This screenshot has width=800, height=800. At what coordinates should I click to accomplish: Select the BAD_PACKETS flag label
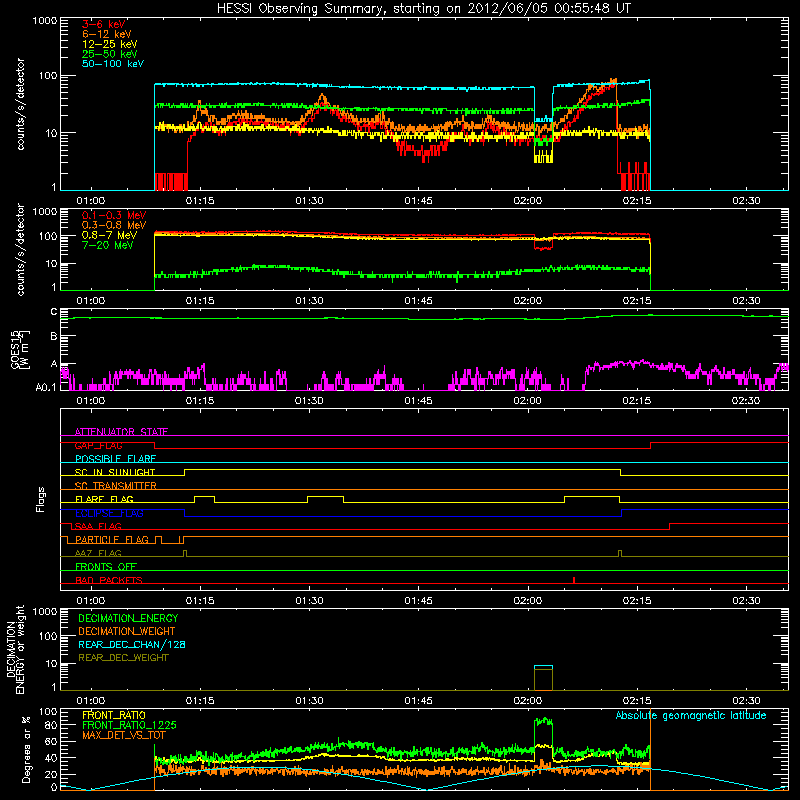pos(109,580)
